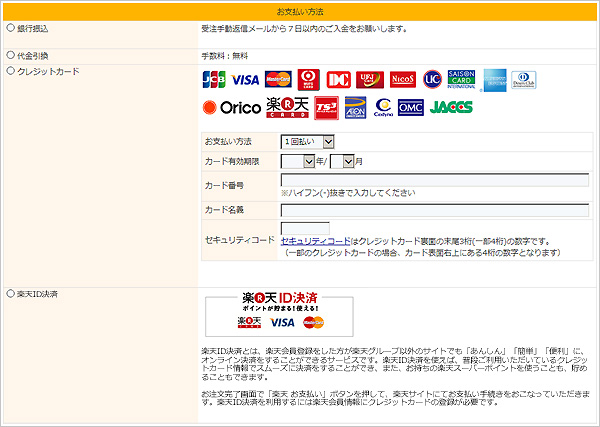600x427 pixels.
Task: Click the お支払い方法 header bar text
Action: point(300,12)
